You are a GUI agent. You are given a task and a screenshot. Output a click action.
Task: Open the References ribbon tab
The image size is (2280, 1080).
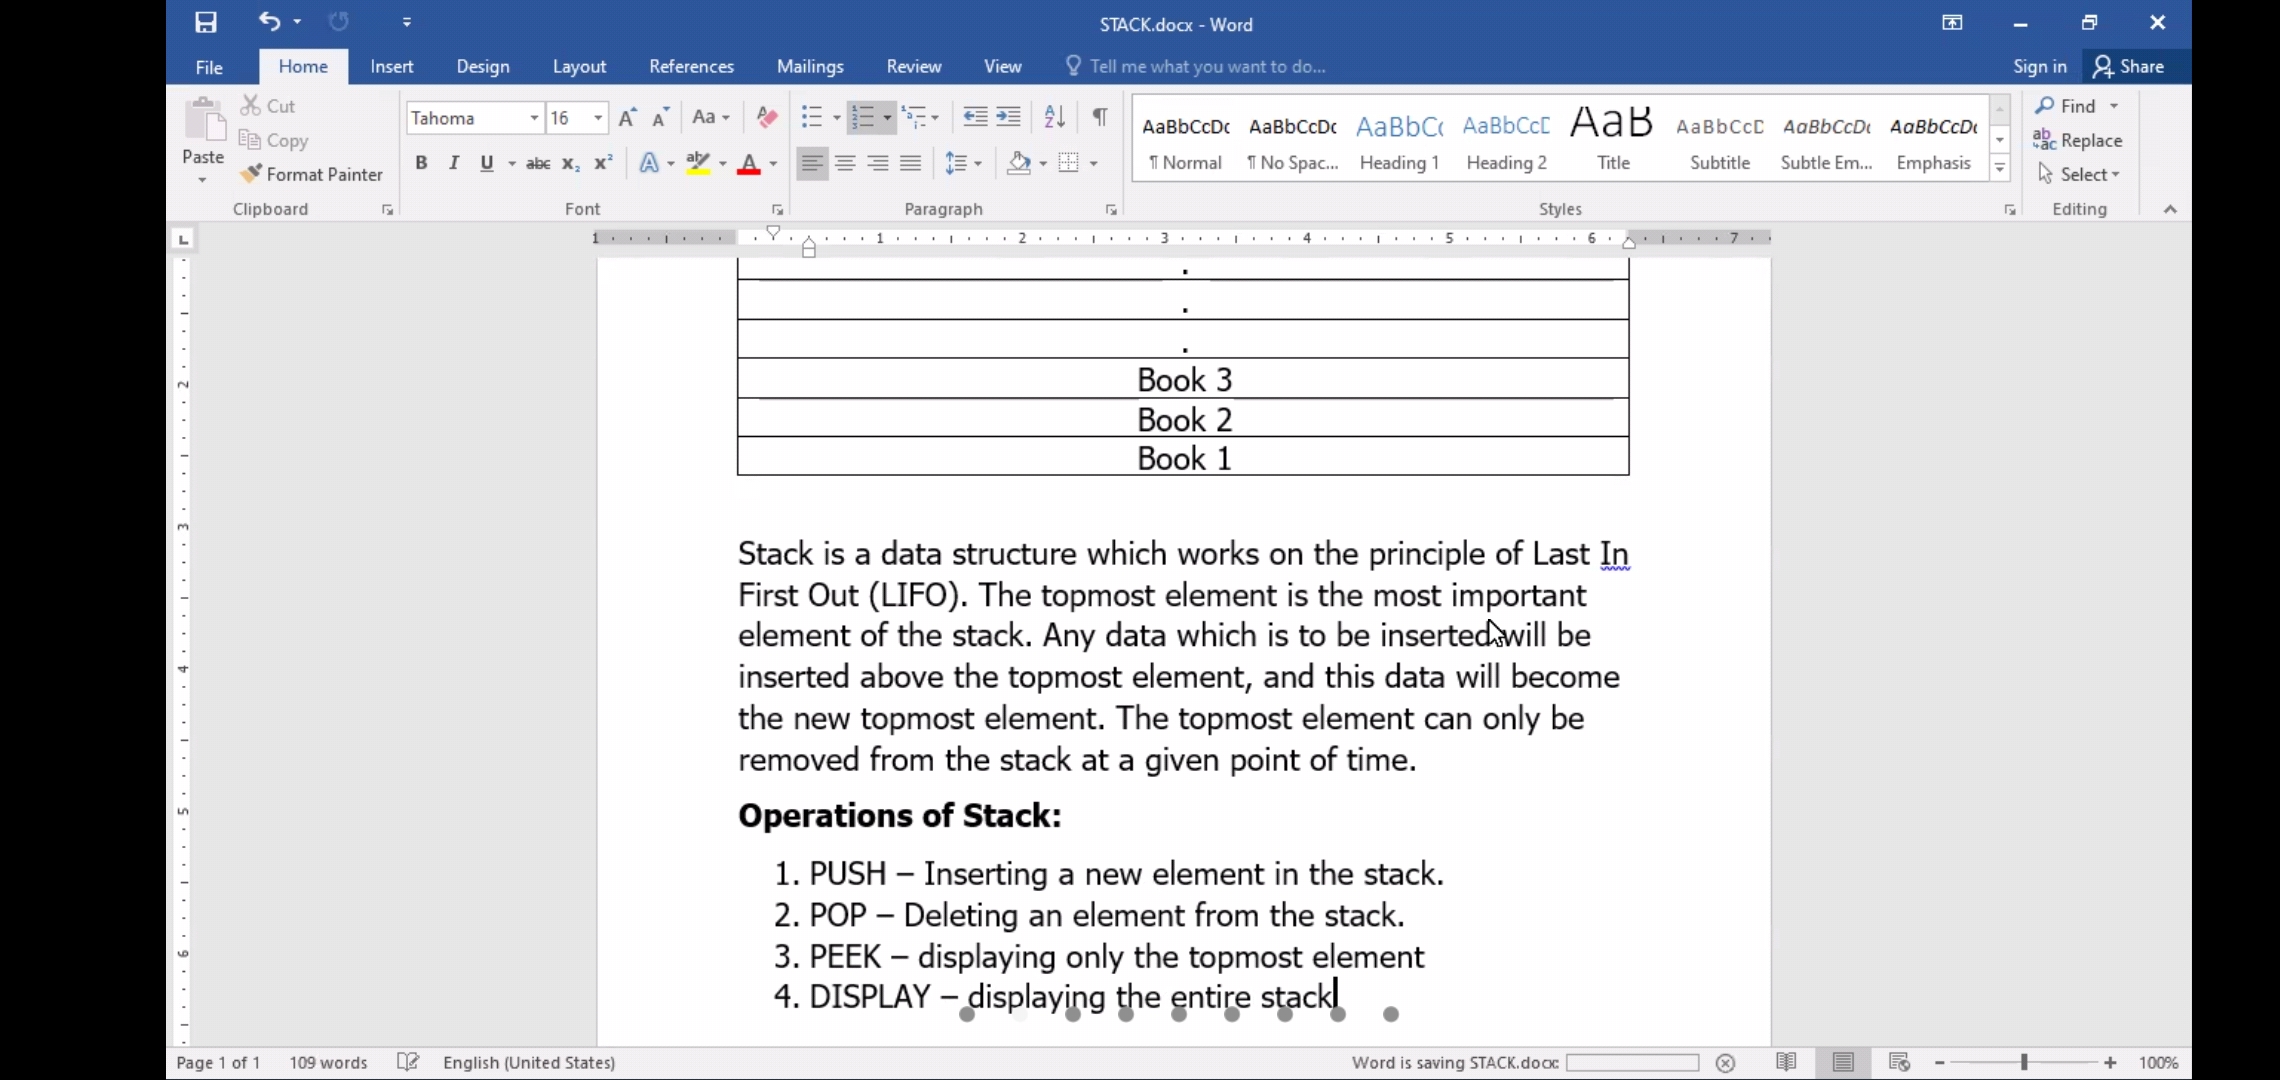tap(691, 67)
